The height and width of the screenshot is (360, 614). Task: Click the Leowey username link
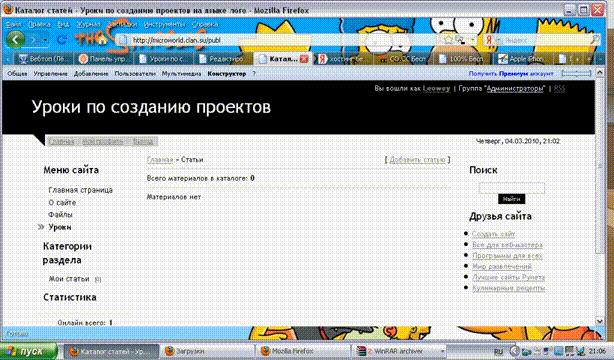click(436, 89)
